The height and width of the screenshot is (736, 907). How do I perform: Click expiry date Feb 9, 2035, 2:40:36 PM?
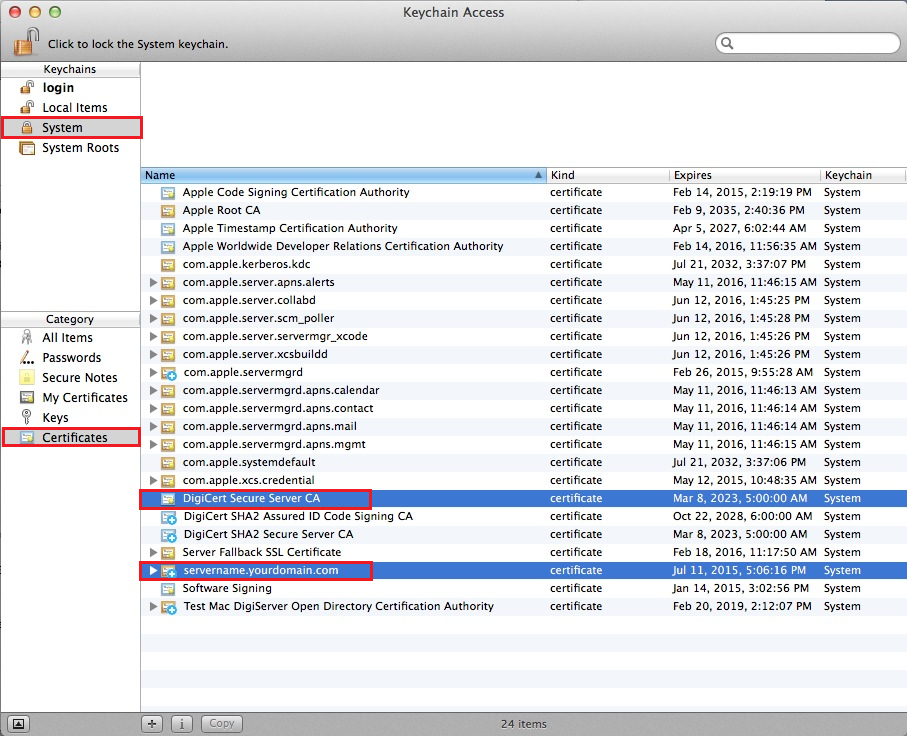click(x=739, y=210)
